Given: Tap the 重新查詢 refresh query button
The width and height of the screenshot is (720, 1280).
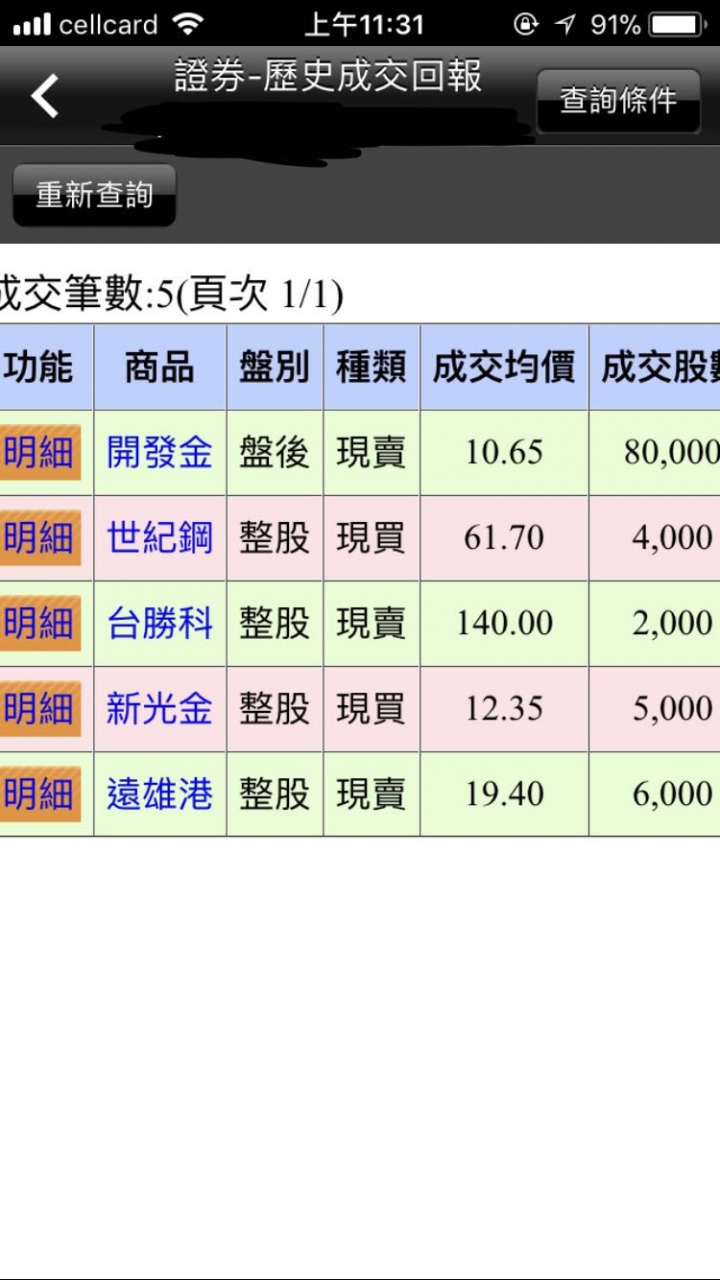Looking at the screenshot, I should coord(94,194).
